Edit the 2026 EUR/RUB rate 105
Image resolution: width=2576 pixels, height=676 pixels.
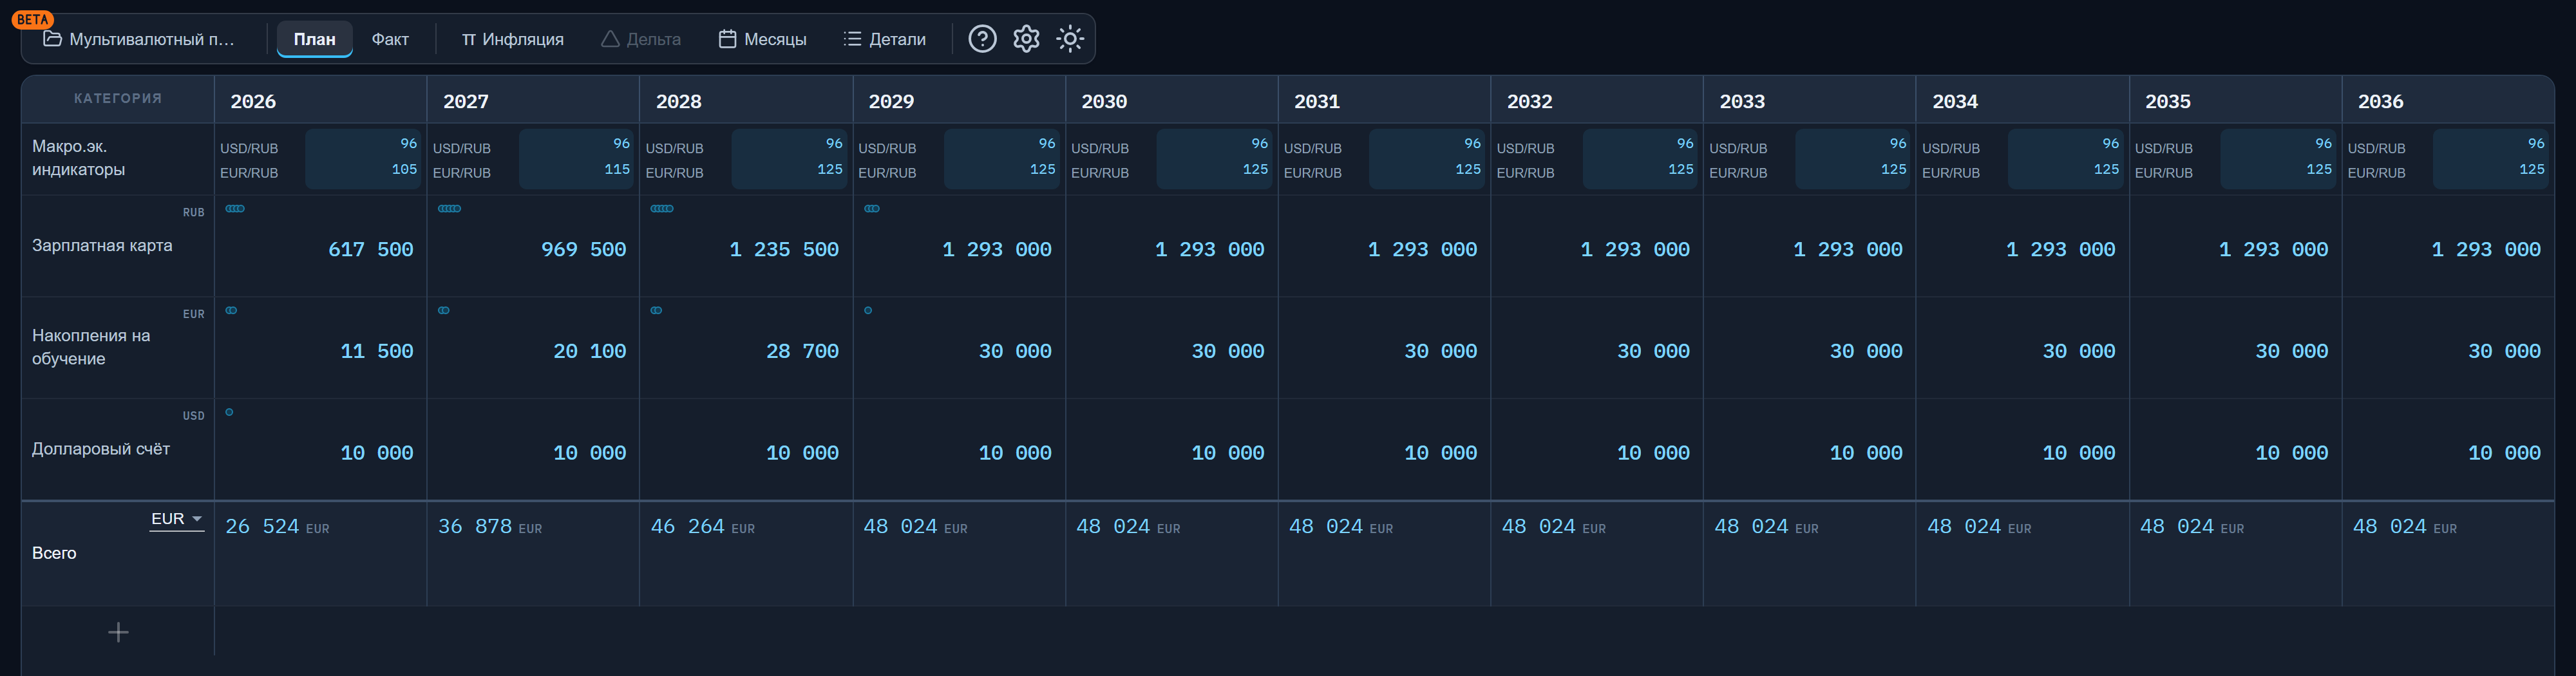coord(404,170)
